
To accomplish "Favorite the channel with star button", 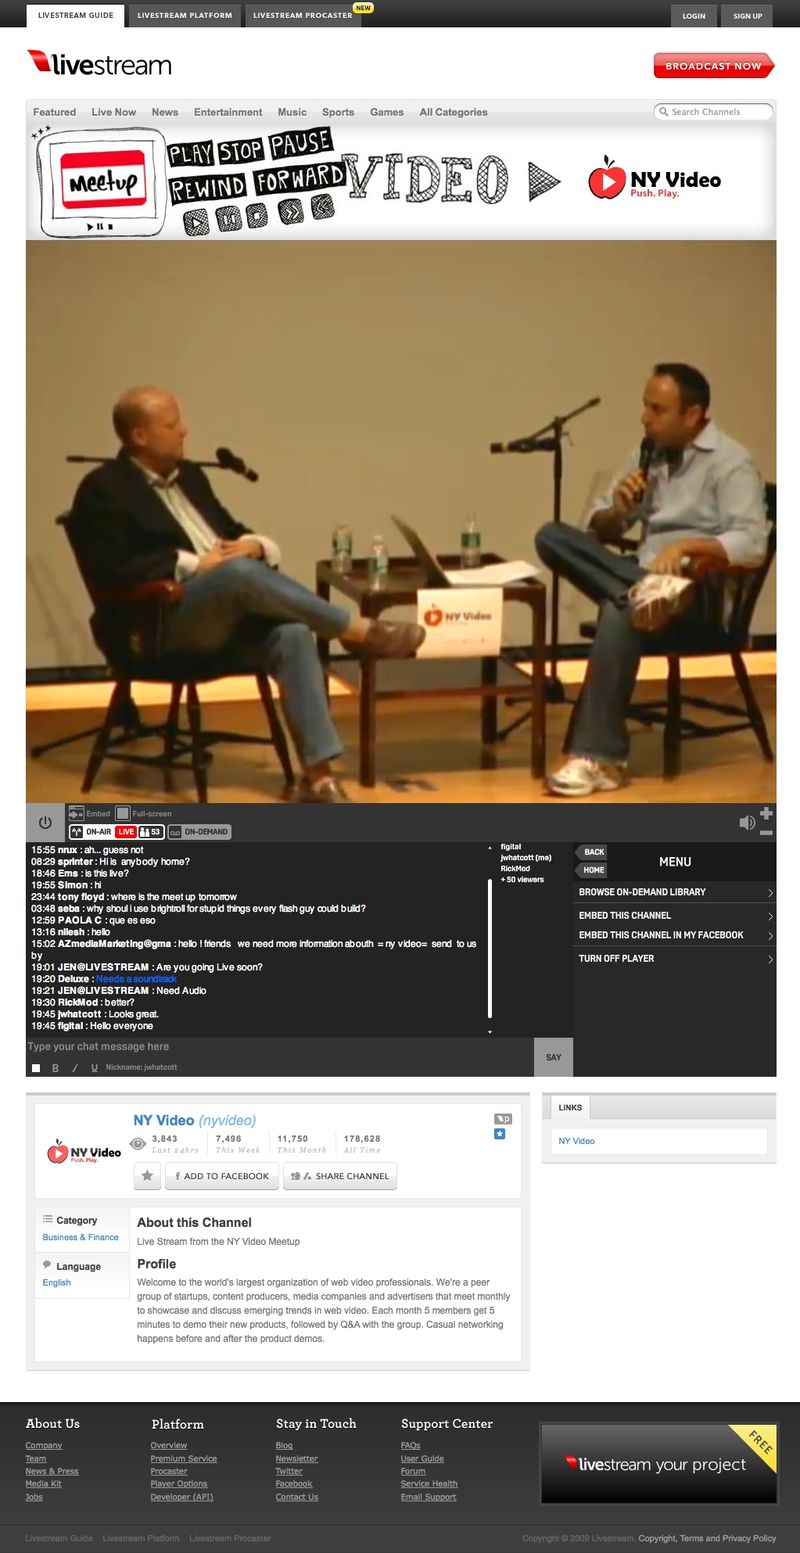I will tap(147, 1176).
